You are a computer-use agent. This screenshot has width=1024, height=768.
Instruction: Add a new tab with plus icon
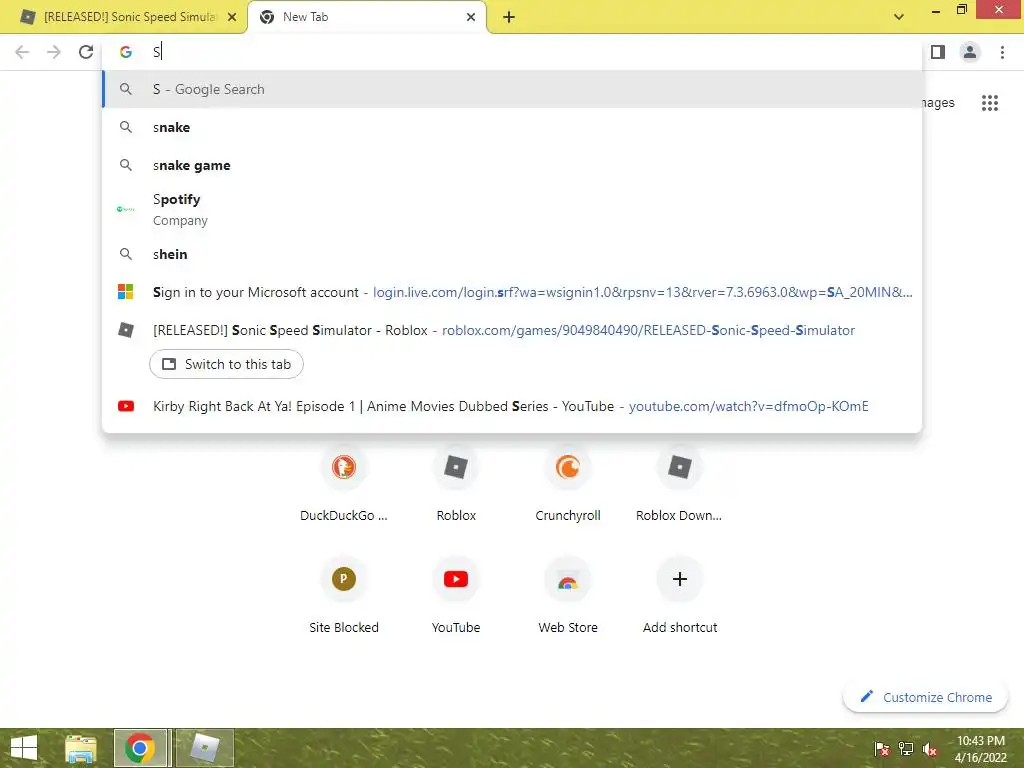pos(509,17)
